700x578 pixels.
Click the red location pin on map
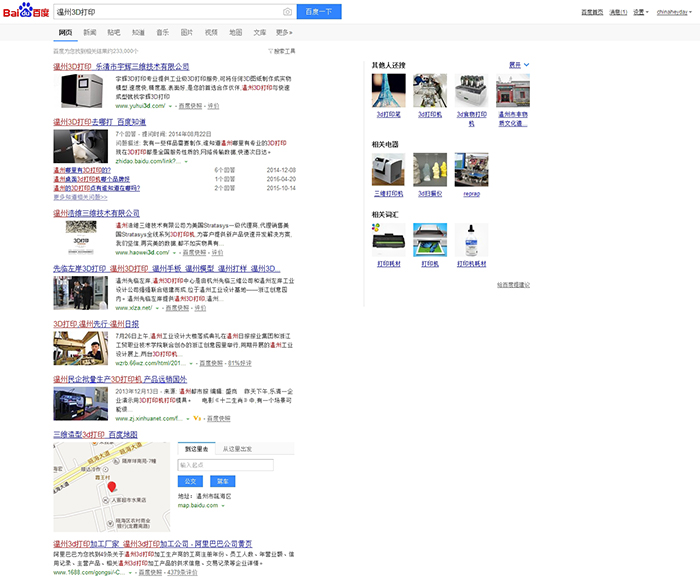112,487
